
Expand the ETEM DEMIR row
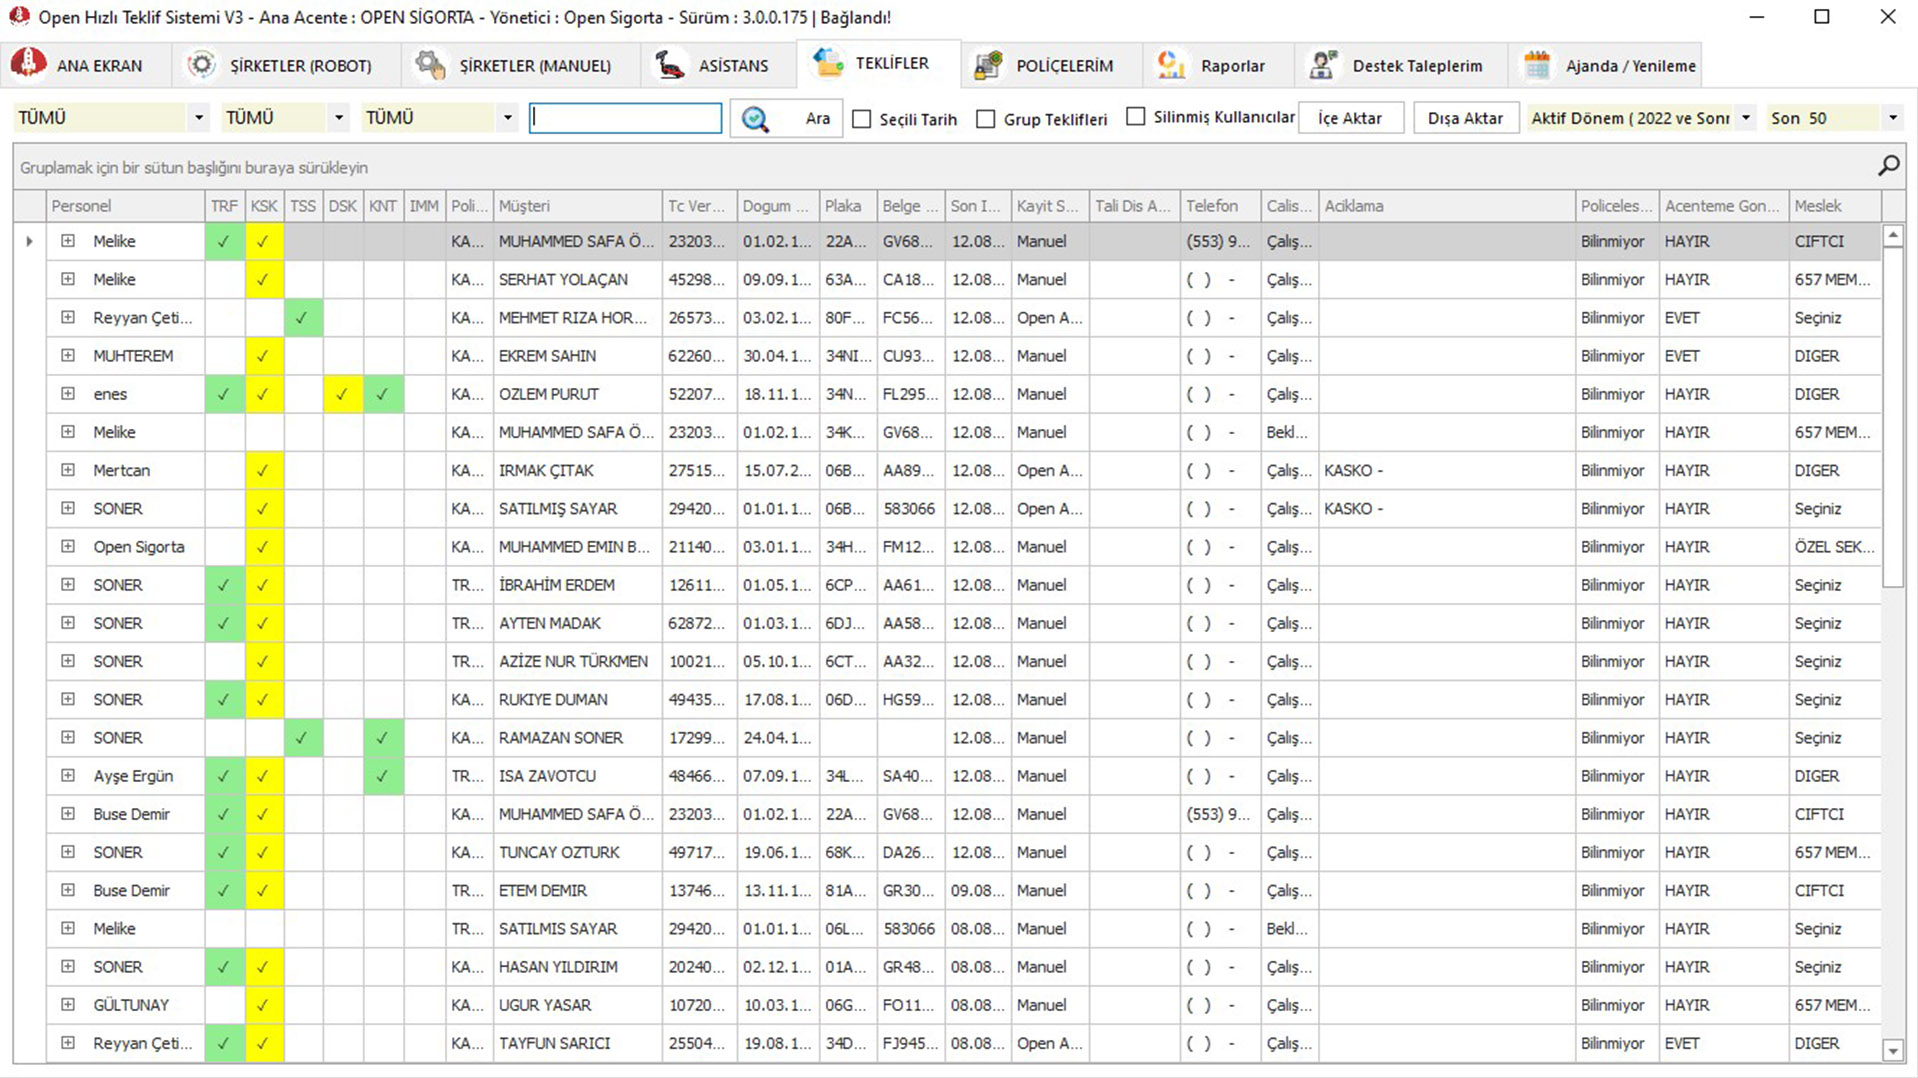pyautogui.click(x=68, y=890)
